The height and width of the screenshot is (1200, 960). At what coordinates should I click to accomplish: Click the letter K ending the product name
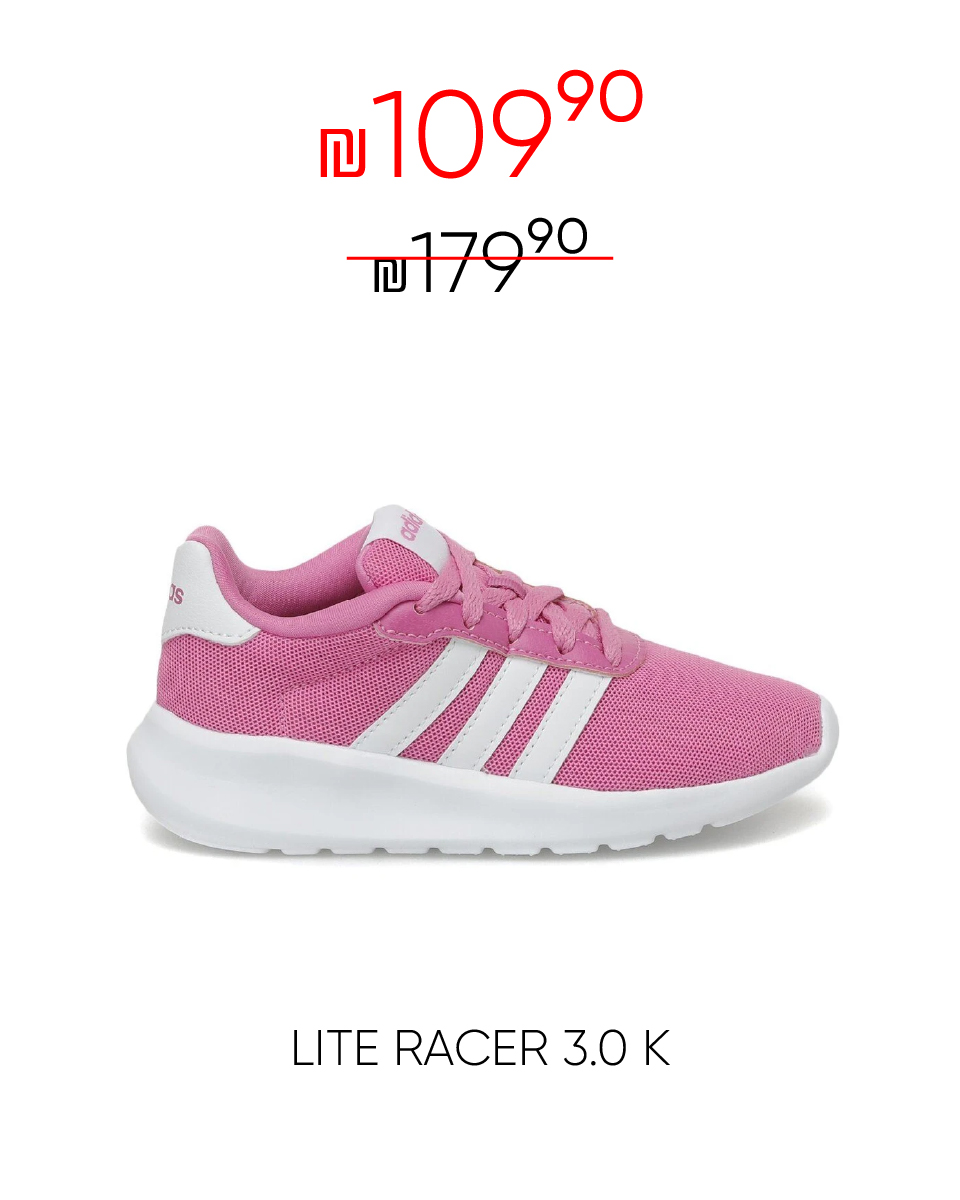coord(656,1050)
